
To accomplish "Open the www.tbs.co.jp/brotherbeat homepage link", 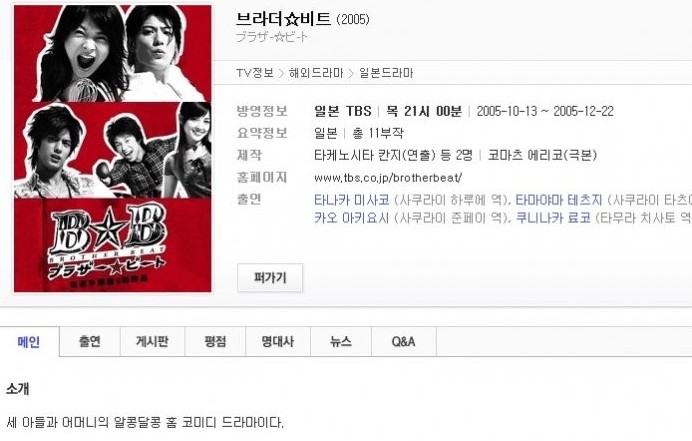I will click(388, 178).
